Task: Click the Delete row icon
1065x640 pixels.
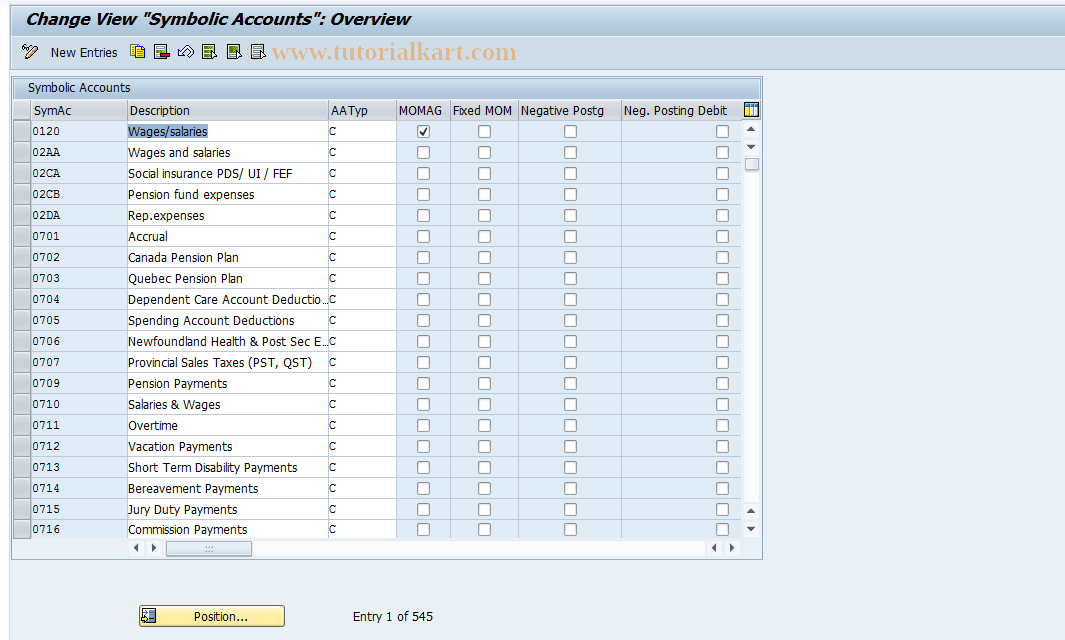Action: [162, 52]
